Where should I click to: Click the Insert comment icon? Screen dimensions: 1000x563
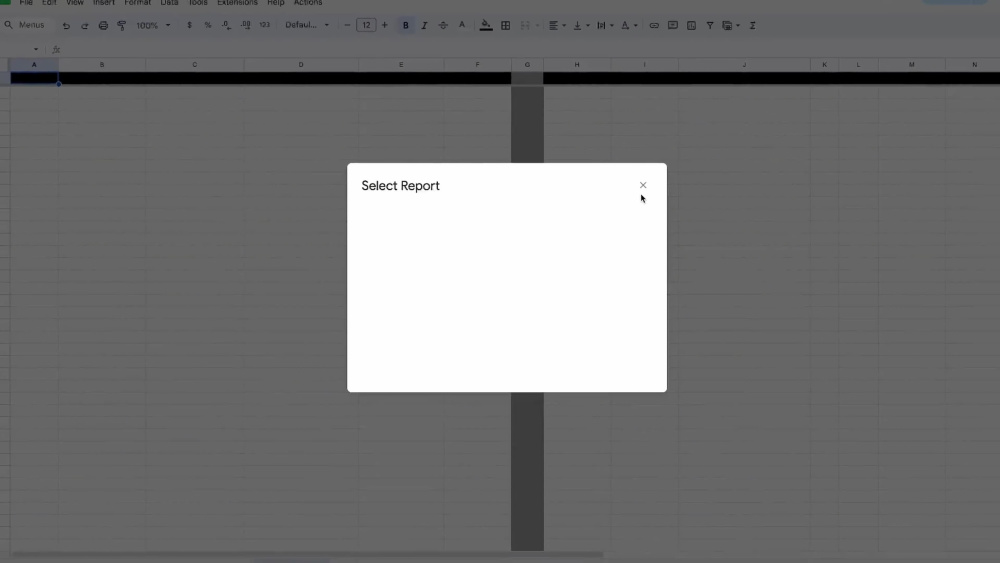click(673, 26)
